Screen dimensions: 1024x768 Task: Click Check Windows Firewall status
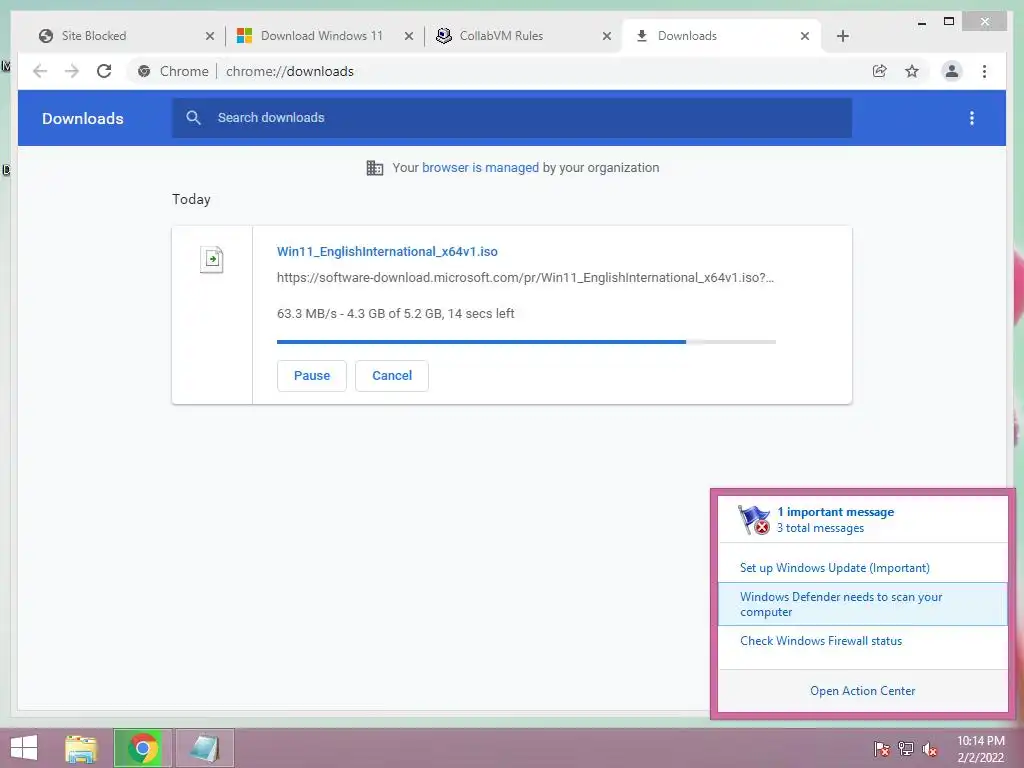tap(821, 641)
